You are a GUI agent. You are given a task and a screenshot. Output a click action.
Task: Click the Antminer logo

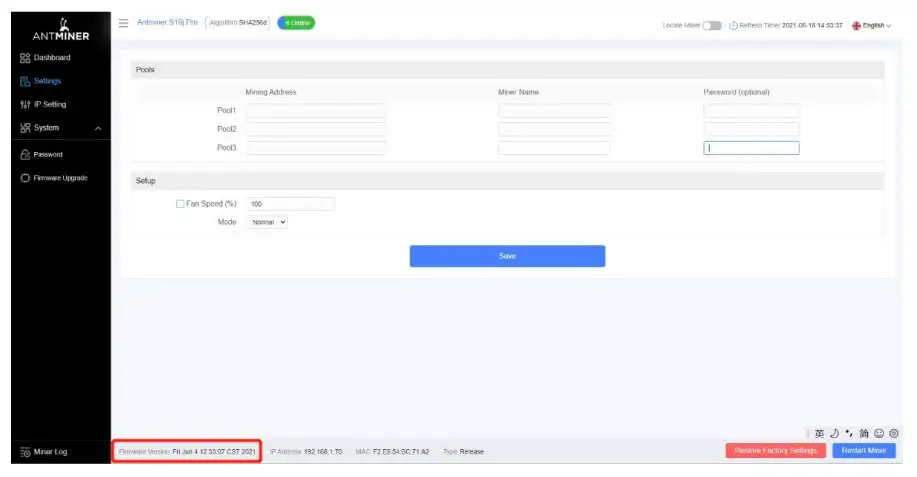click(61, 30)
